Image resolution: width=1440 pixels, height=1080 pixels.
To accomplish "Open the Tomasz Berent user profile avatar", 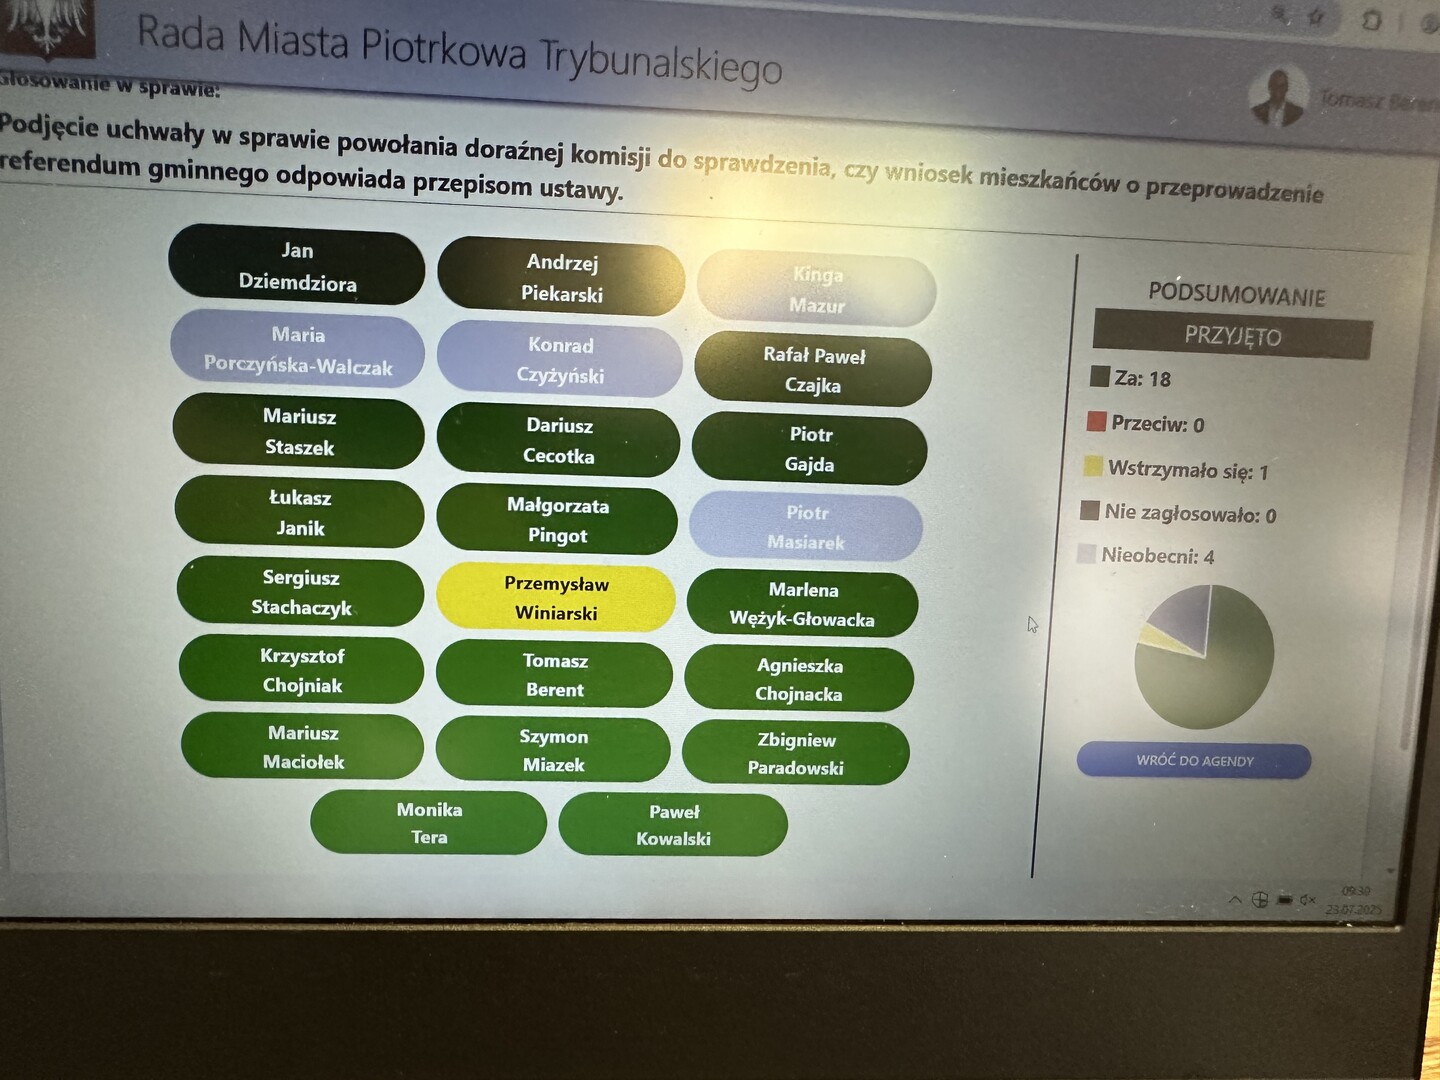I will (x=1278, y=96).
